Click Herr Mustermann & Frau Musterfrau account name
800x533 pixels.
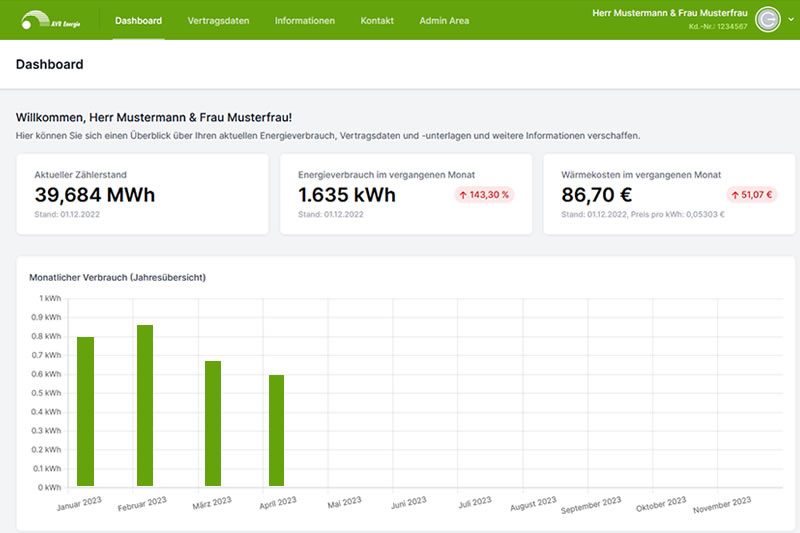670,13
